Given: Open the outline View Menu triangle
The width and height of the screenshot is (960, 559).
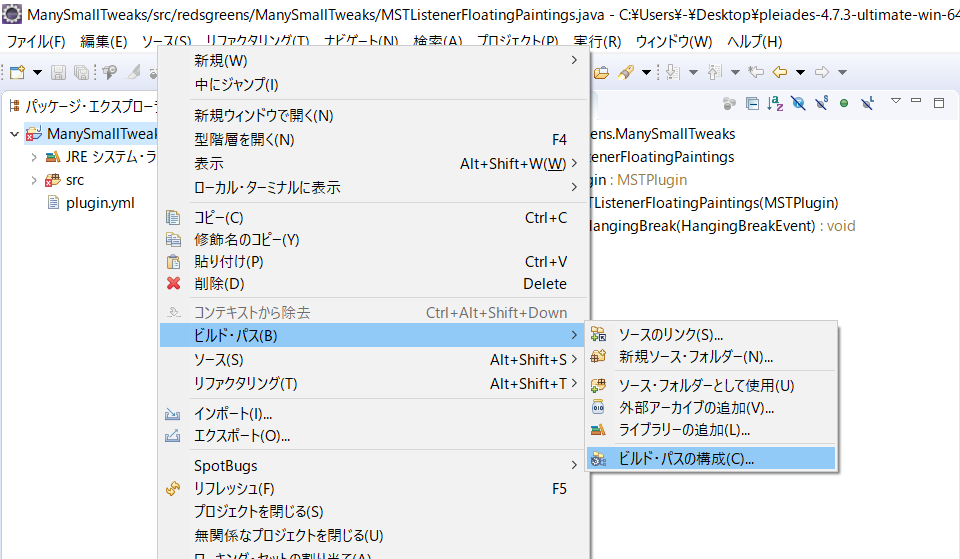Looking at the screenshot, I should (896, 101).
